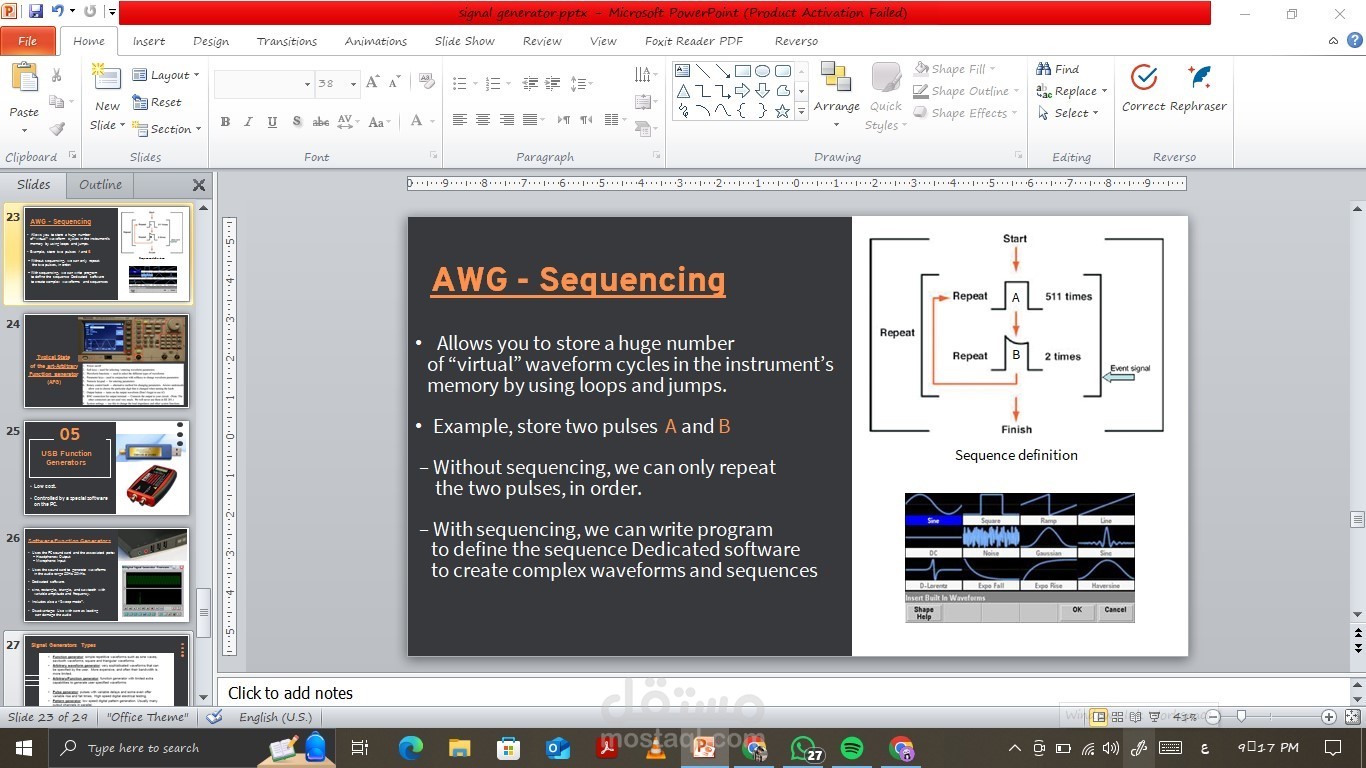Open Font Color dropdown arrow

pos(432,122)
